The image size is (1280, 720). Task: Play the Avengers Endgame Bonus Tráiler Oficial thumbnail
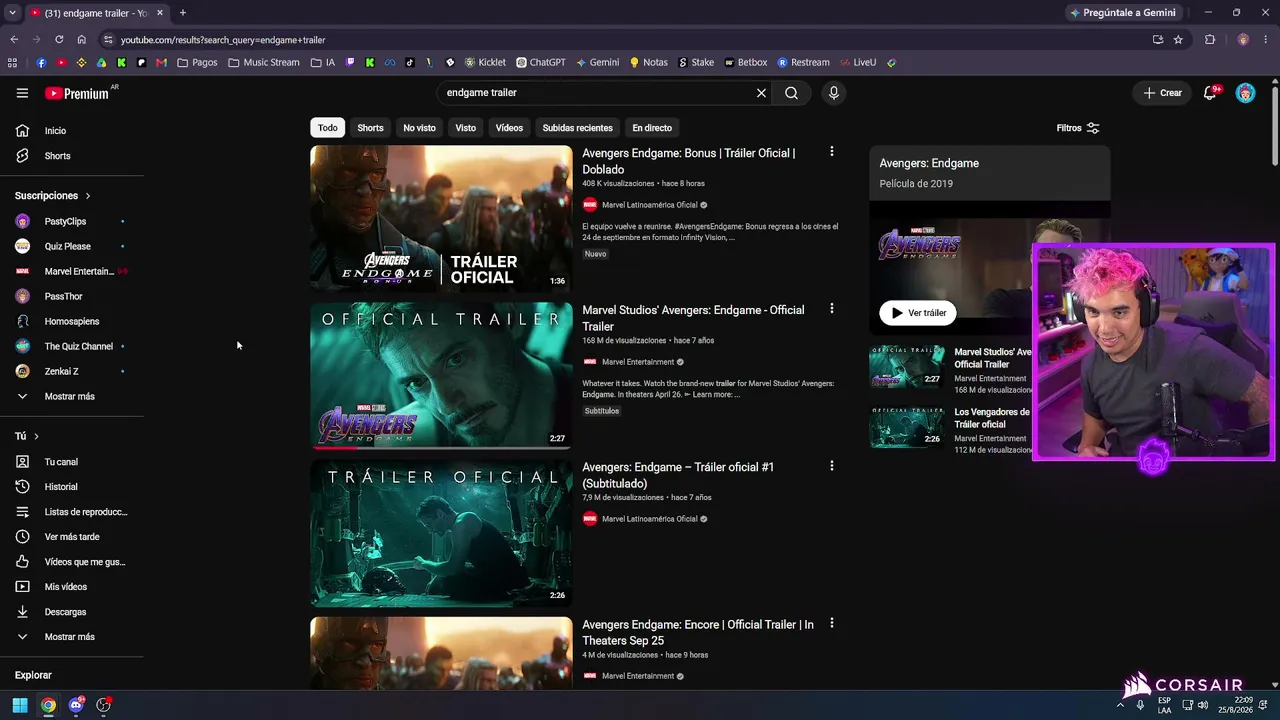coord(441,218)
